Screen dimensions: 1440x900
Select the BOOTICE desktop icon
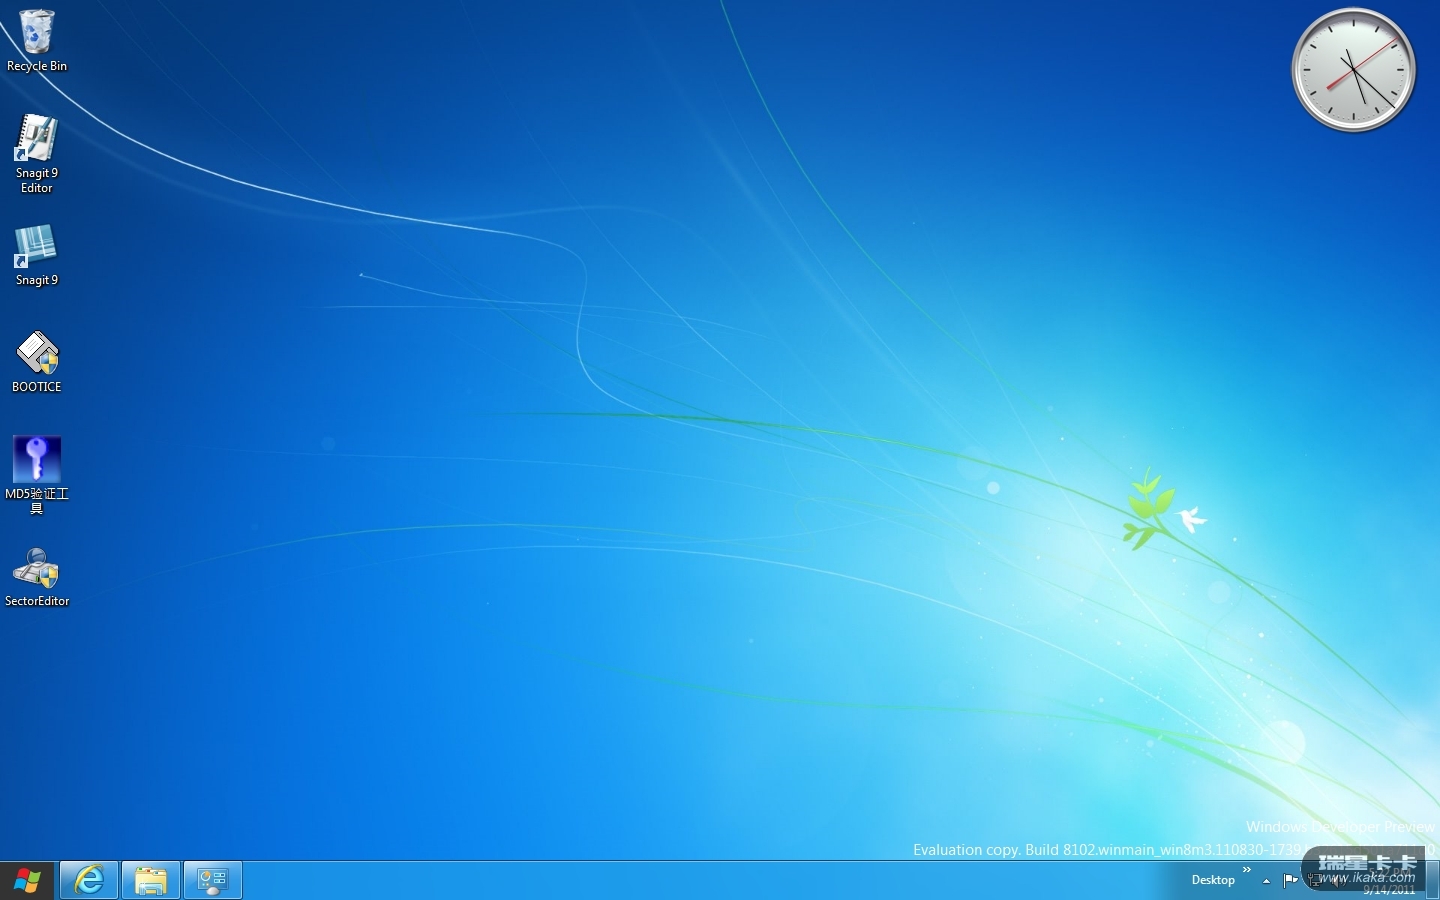pos(37,361)
